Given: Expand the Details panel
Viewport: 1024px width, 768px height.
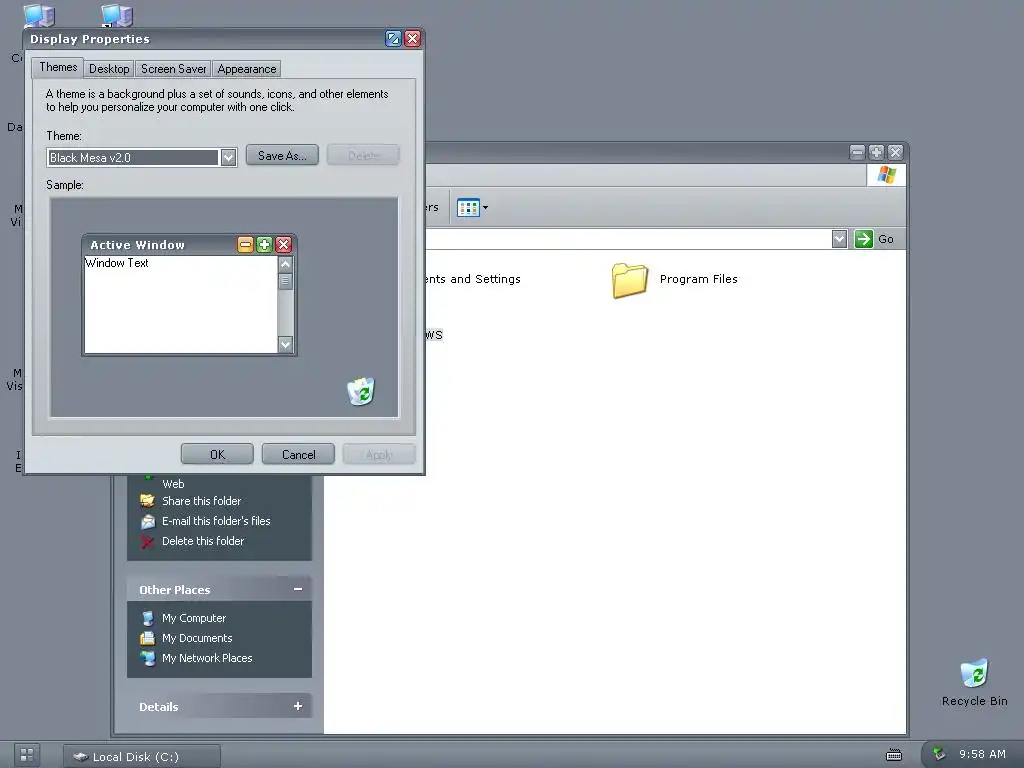Looking at the screenshot, I should click(x=298, y=706).
